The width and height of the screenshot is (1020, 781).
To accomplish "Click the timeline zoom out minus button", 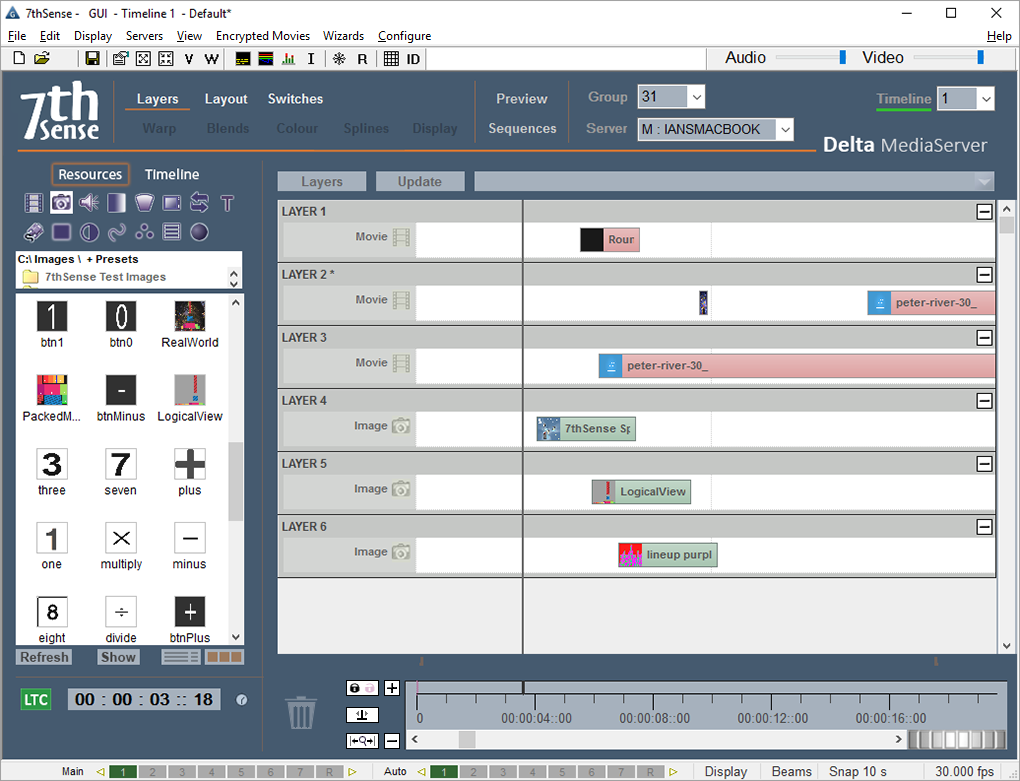I will (392, 741).
